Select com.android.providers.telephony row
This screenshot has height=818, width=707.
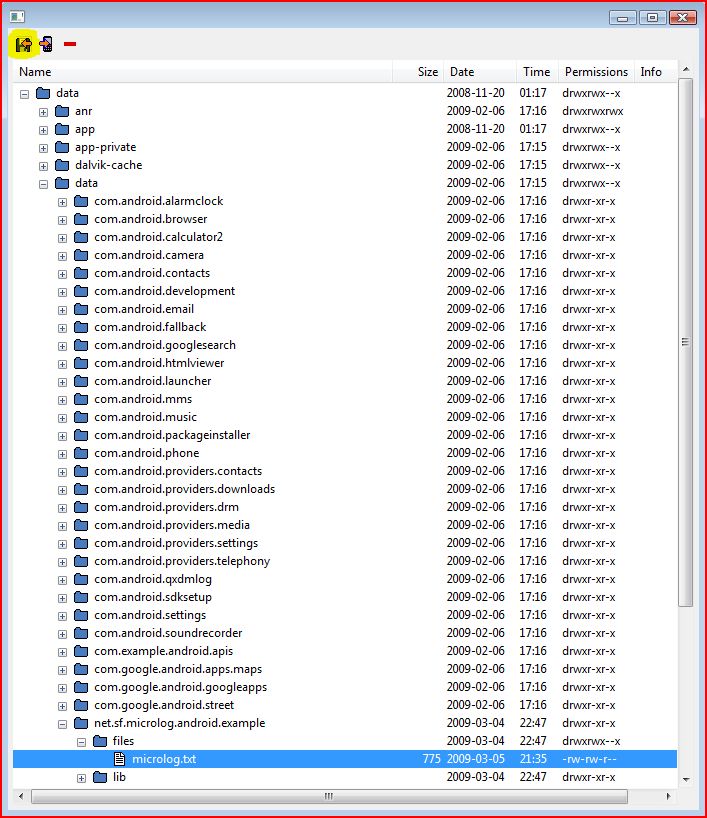tap(345, 561)
